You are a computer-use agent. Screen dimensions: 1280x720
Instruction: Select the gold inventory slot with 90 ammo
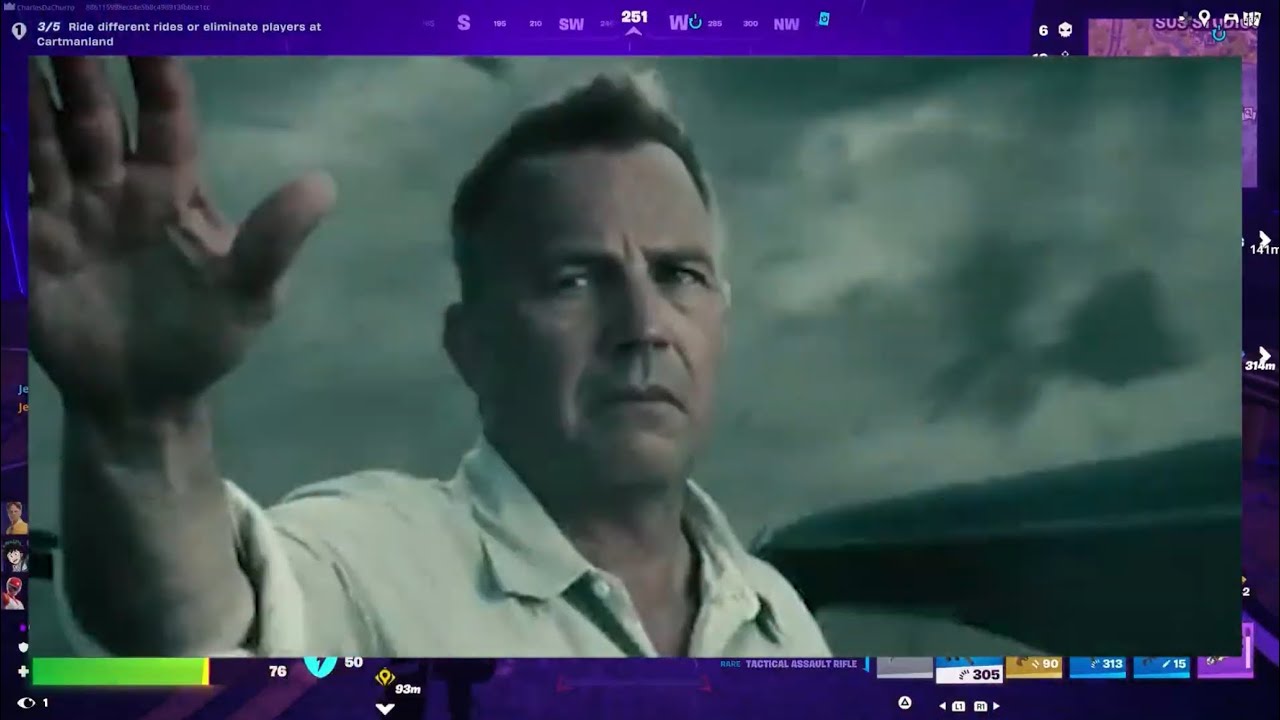tap(1034, 667)
